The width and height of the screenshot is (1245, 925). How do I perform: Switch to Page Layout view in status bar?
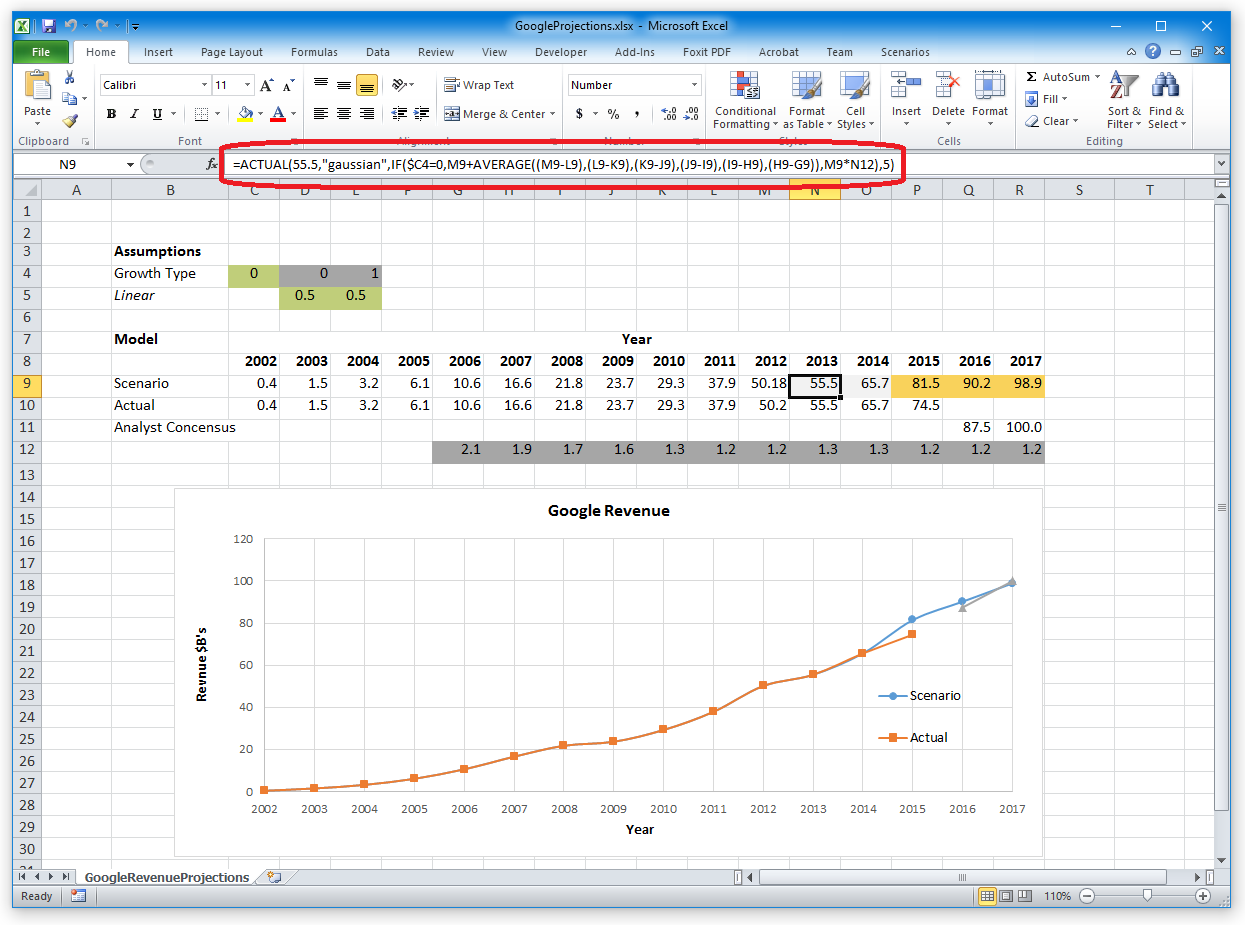coord(1006,896)
